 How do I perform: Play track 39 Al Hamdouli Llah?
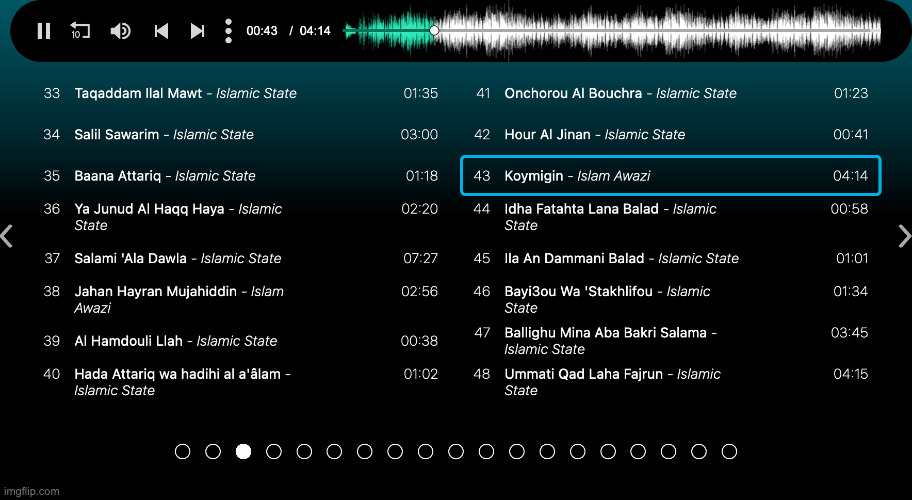(x=241, y=341)
